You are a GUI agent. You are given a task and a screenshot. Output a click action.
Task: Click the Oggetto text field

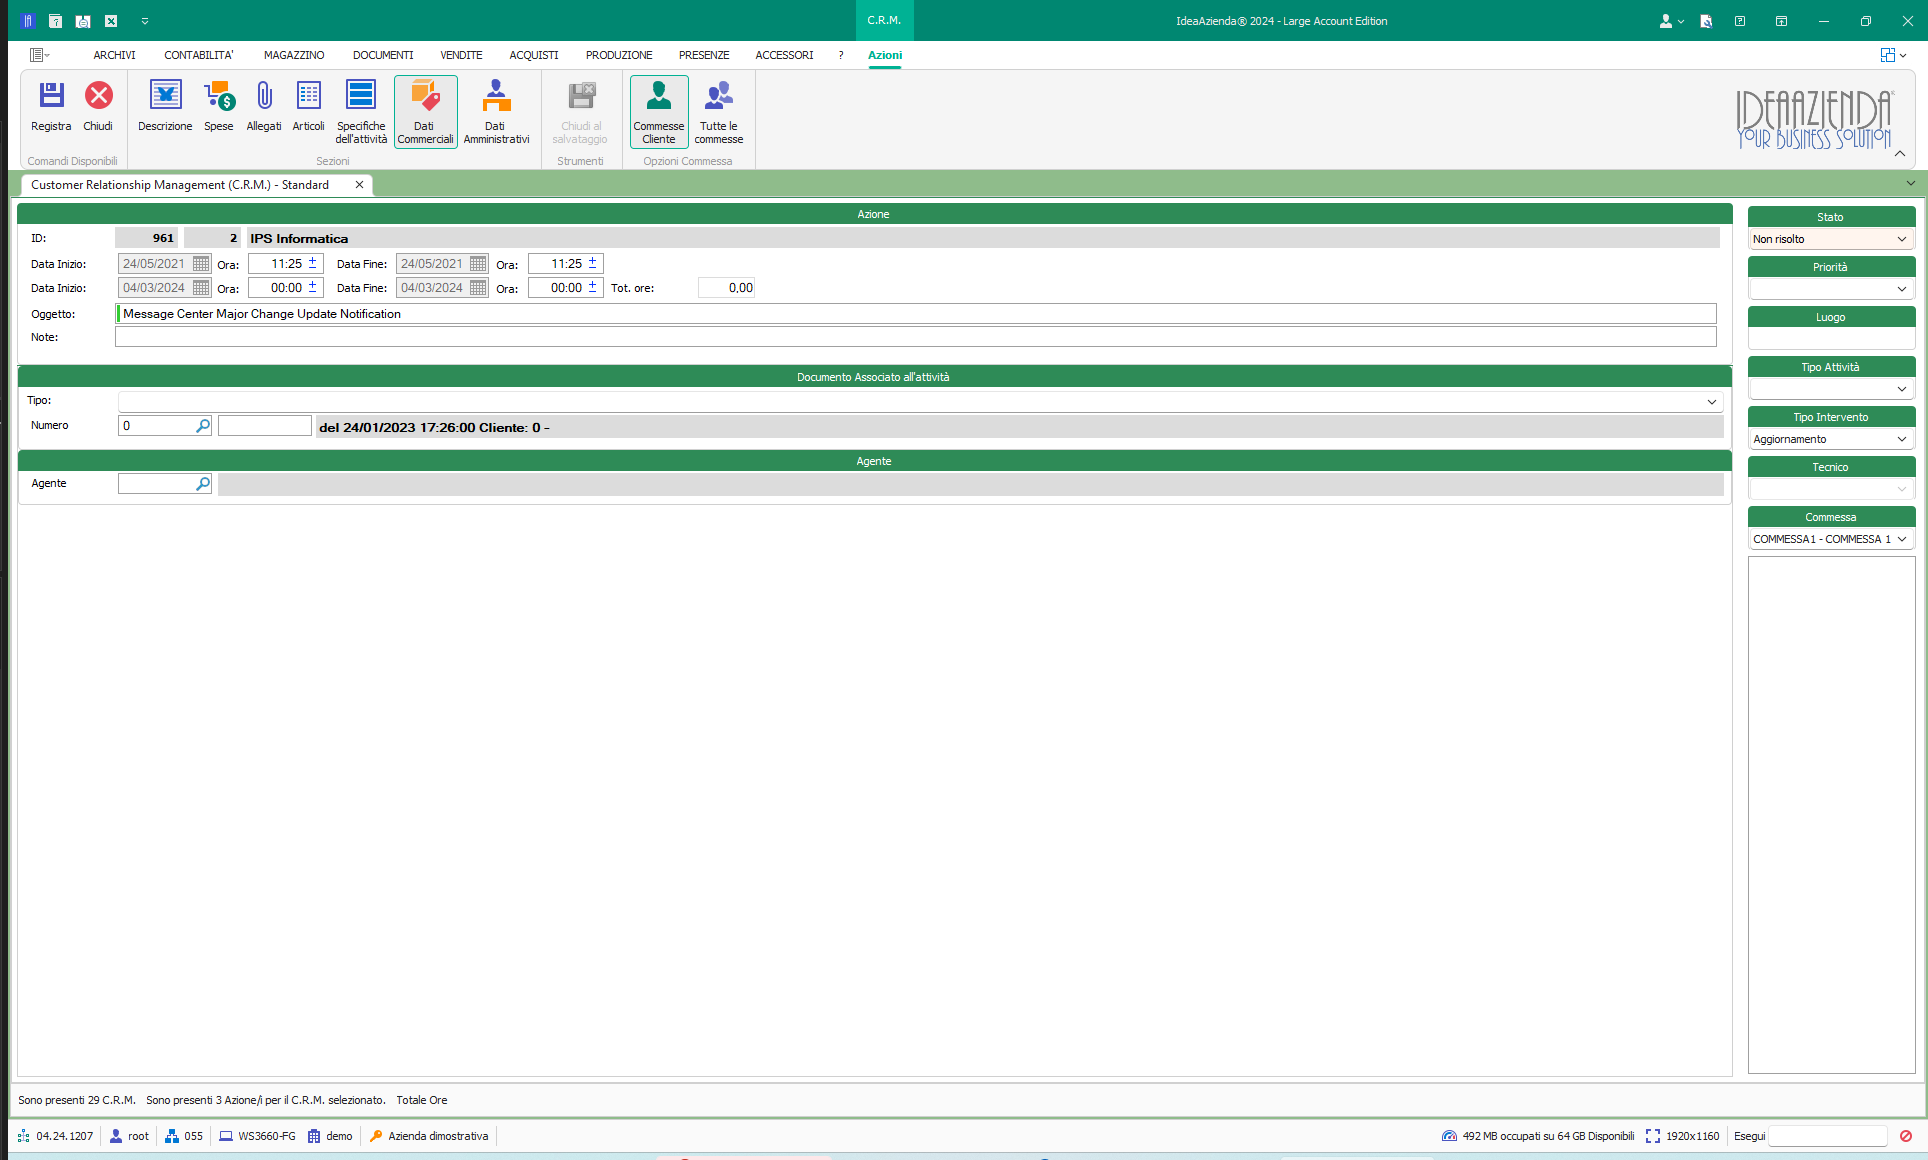(916, 314)
